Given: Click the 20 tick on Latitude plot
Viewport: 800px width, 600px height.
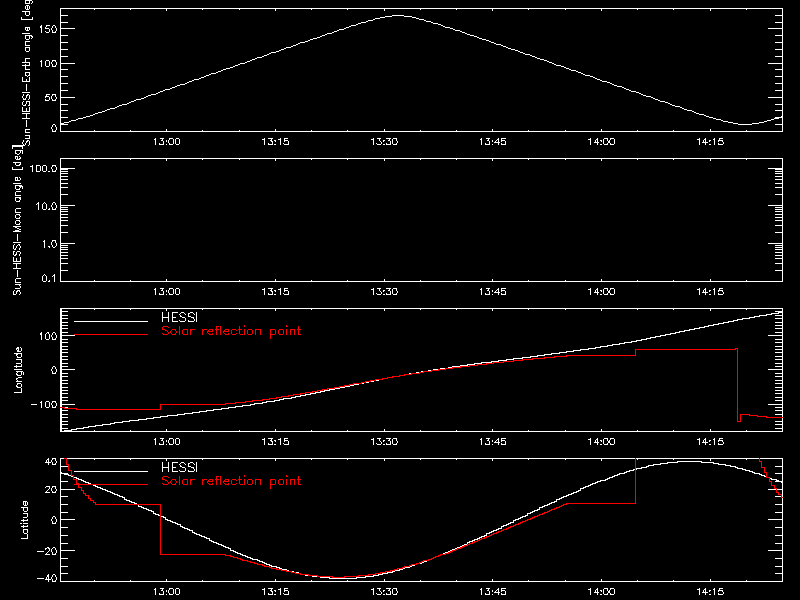Looking at the screenshot, I should 51,490.
